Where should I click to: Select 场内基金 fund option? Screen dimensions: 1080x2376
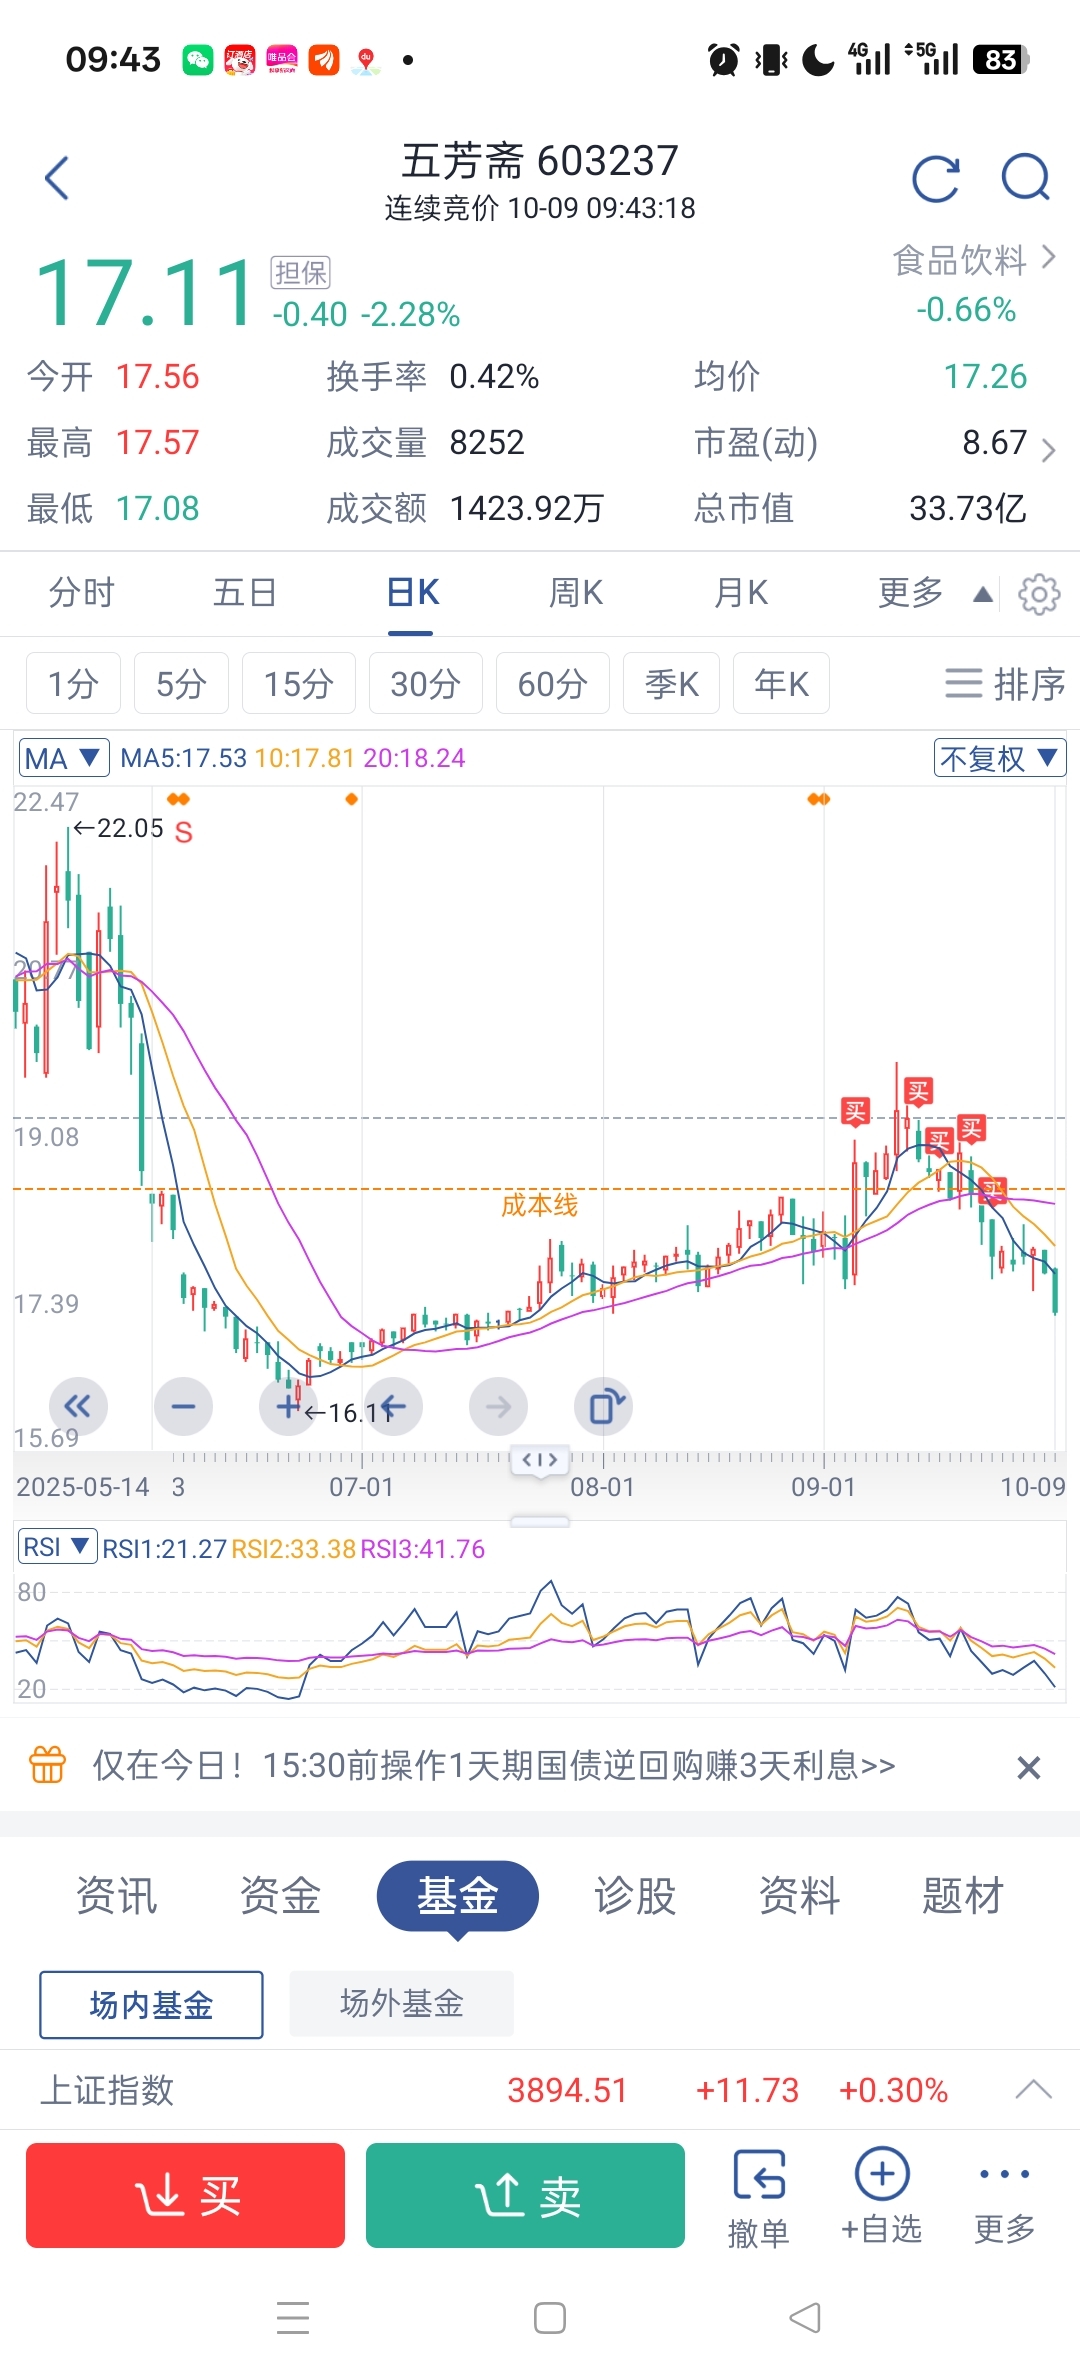(151, 2004)
